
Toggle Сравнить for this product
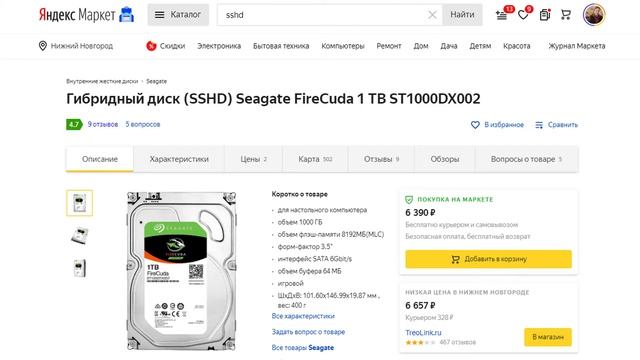coord(556,124)
